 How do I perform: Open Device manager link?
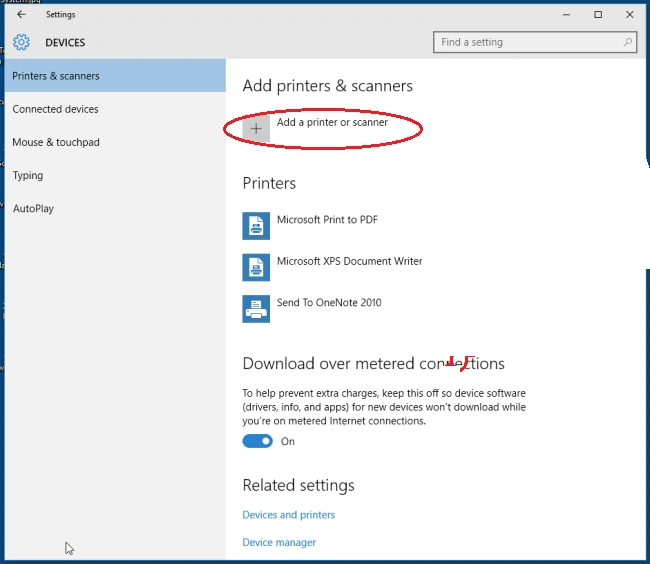(279, 542)
